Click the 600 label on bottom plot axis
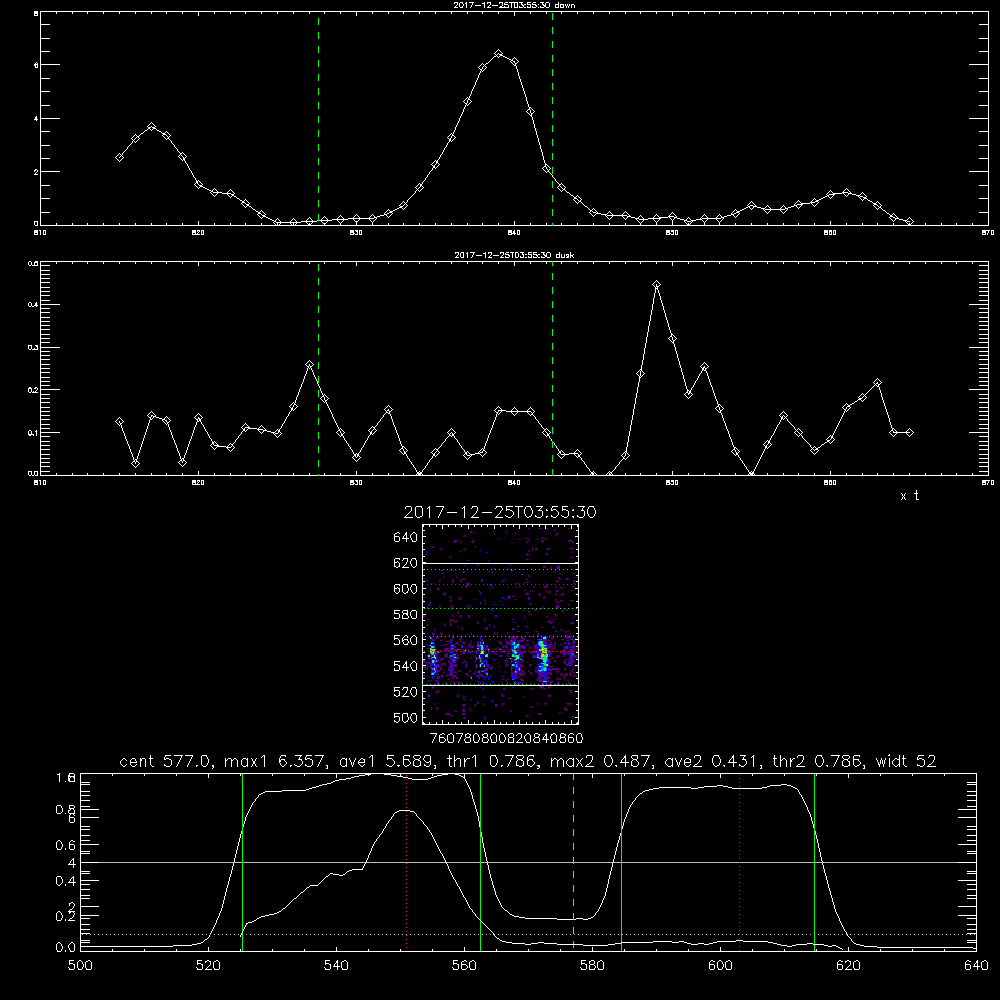The height and width of the screenshot is (1000, 1000). click(720, 966)
